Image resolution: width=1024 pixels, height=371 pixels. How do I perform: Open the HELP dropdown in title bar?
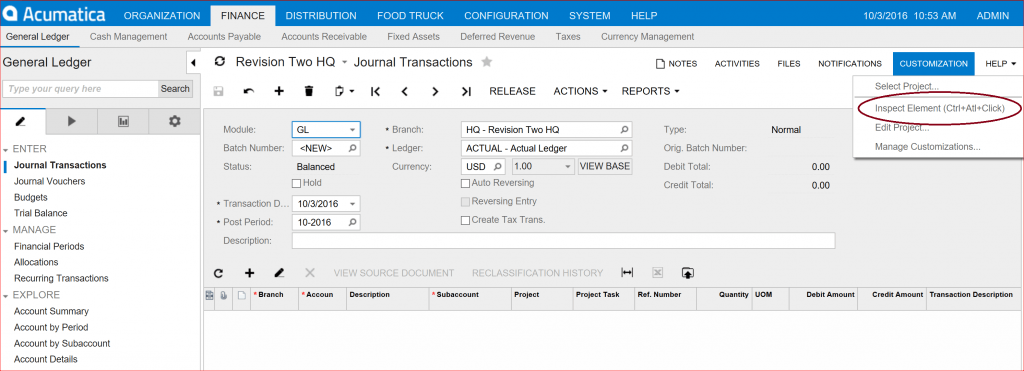(x=1000, y=64)
